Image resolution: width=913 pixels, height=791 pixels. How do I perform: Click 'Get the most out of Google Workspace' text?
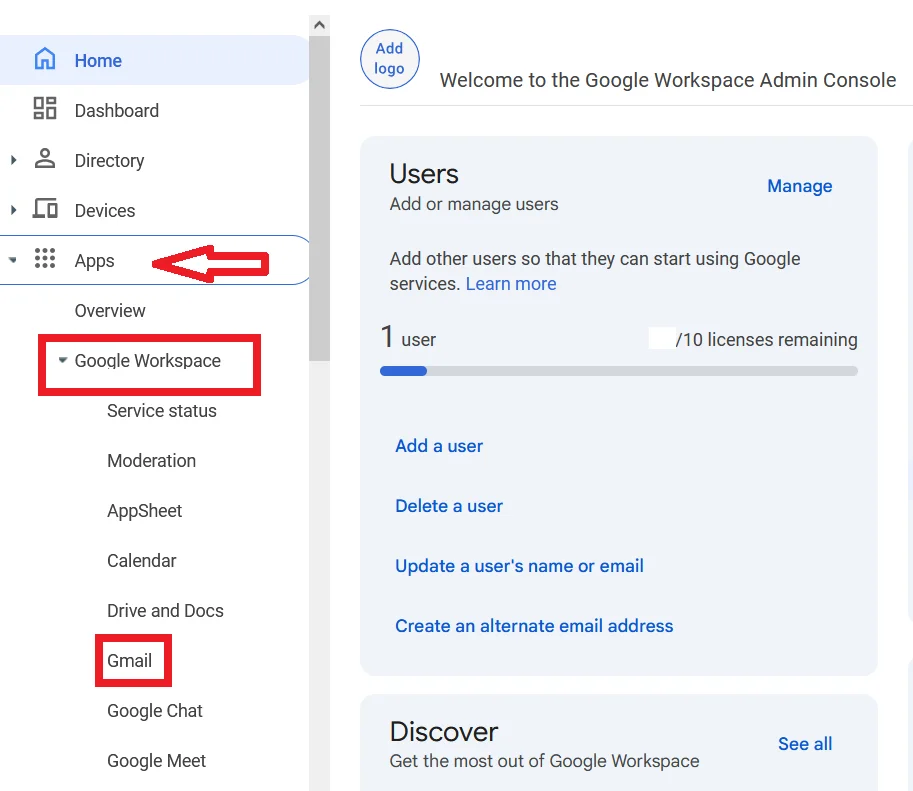pos(544,761)
